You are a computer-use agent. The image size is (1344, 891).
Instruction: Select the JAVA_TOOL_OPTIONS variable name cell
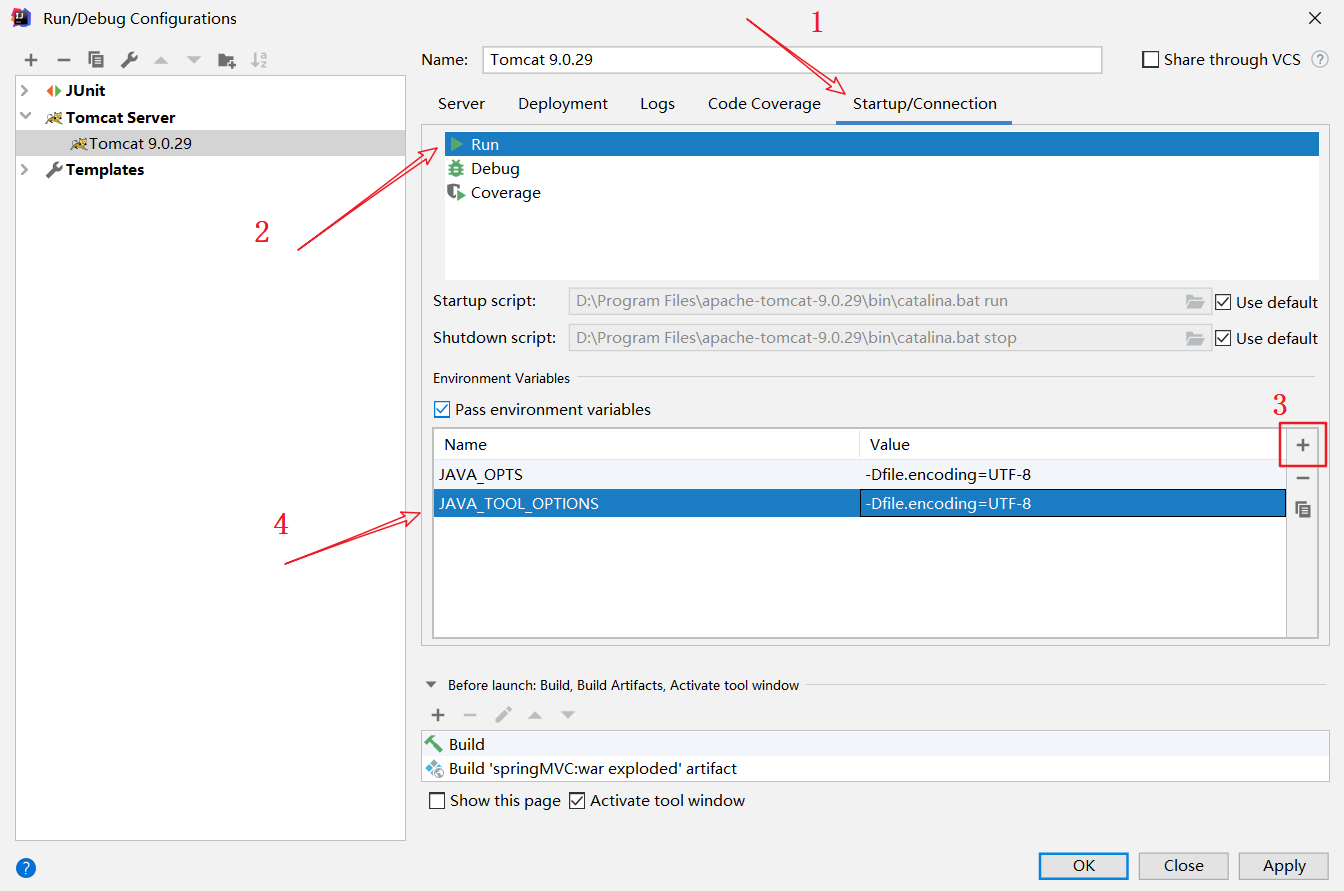point(647,503)
